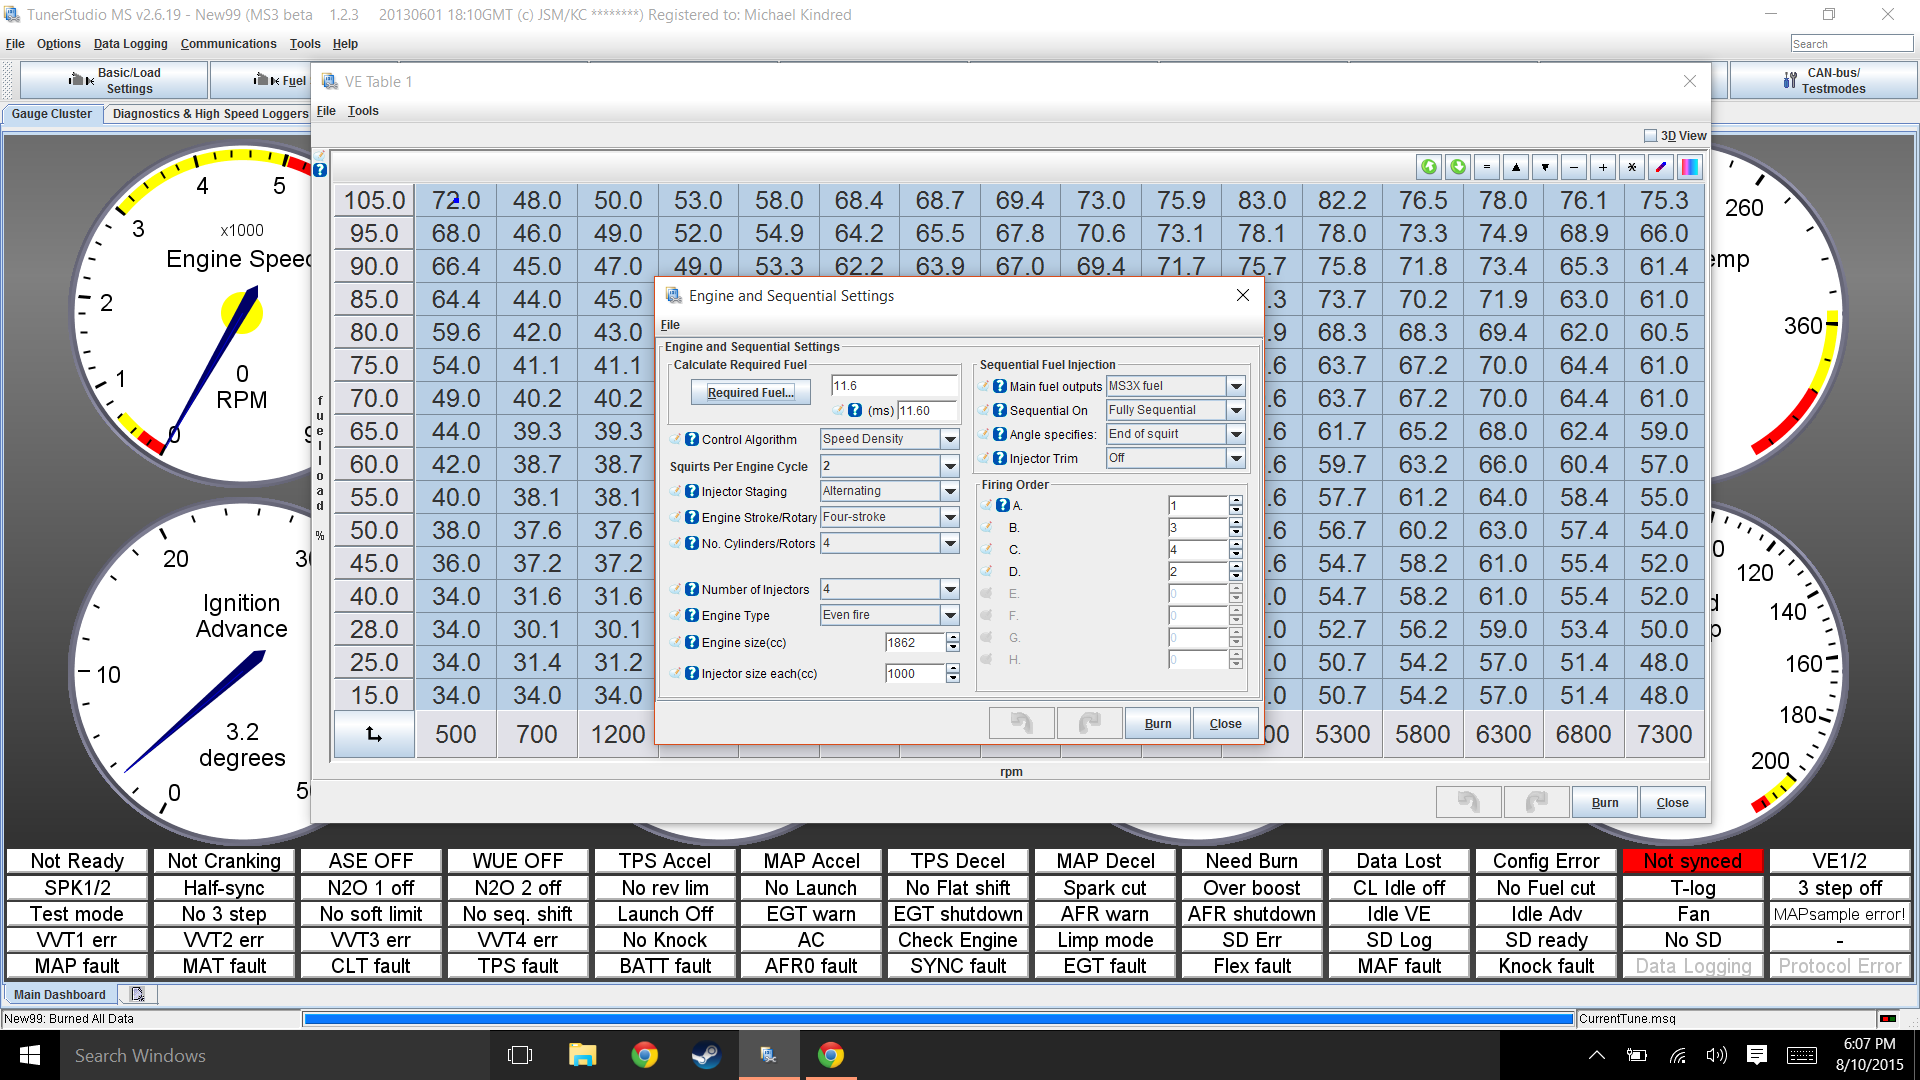Viewport: 1920px width, 1080px height.
Task: Click the green down-arrow icon in VE toolbar
Action: tap(1458, 167)
